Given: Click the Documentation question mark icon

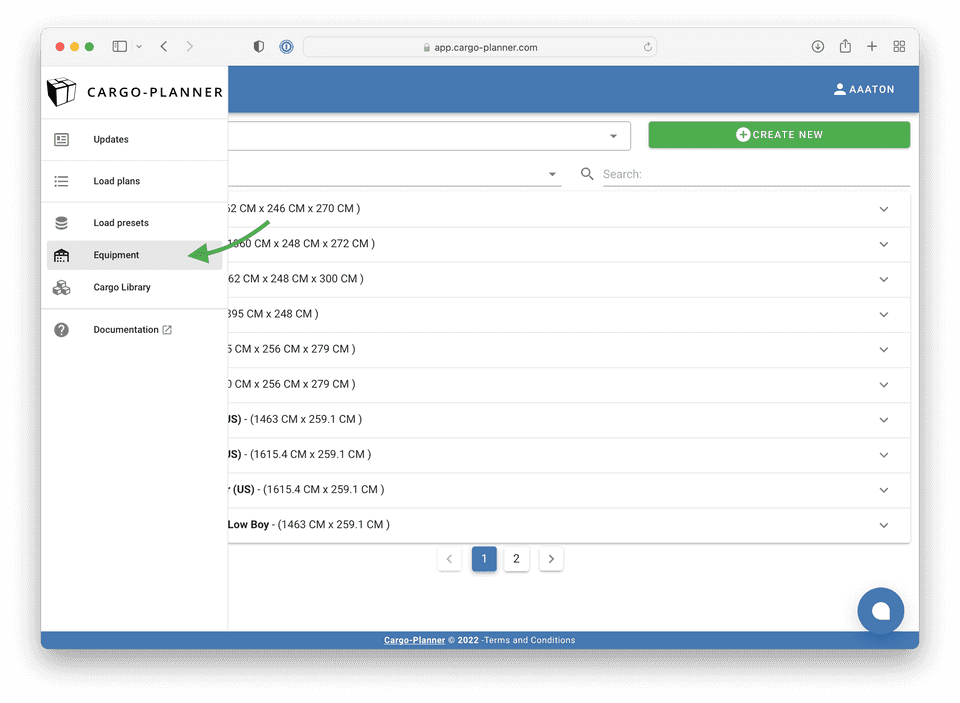Looking at the screenshot, I should (62, 330).
